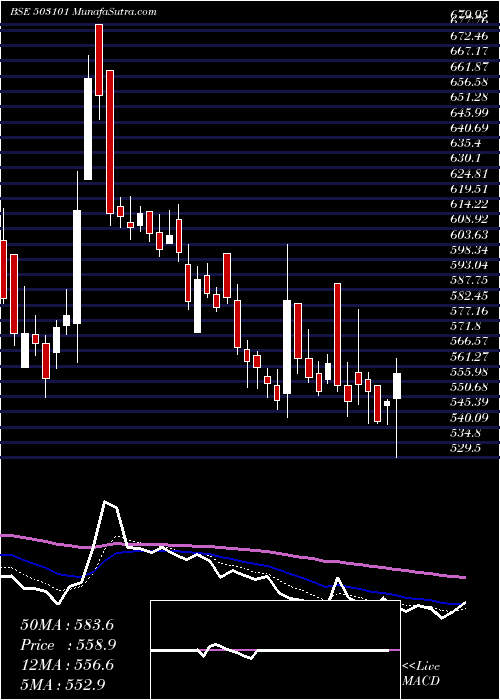The image size is (500, 700).
Task: Click the last white candlestick with long lower wick
Action: click(x=397, y=386)
